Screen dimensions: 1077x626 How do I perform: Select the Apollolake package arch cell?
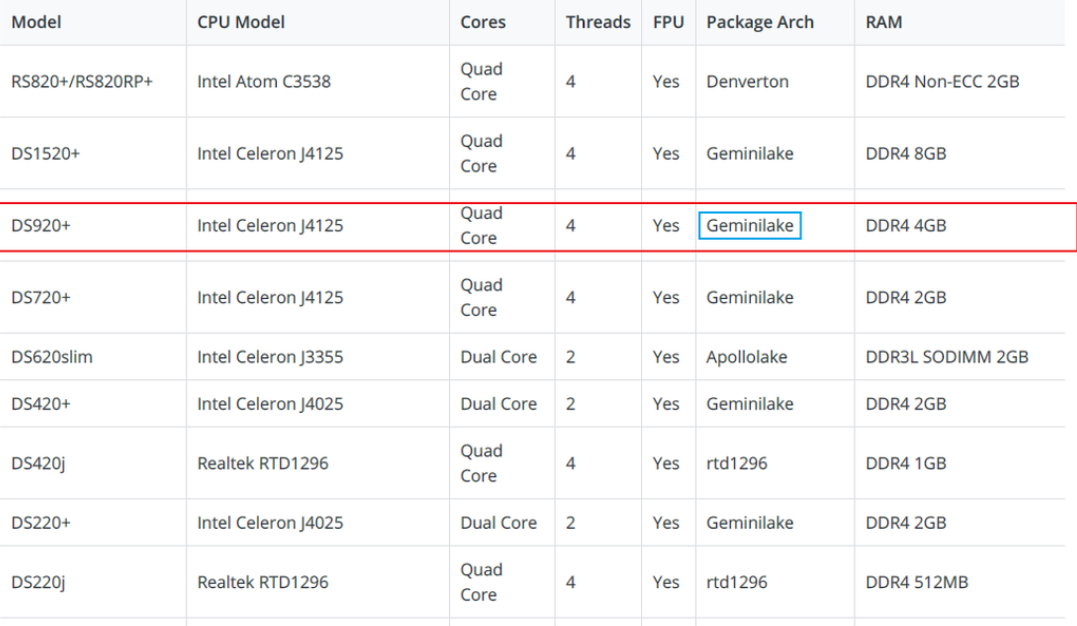tap(746, 357)
